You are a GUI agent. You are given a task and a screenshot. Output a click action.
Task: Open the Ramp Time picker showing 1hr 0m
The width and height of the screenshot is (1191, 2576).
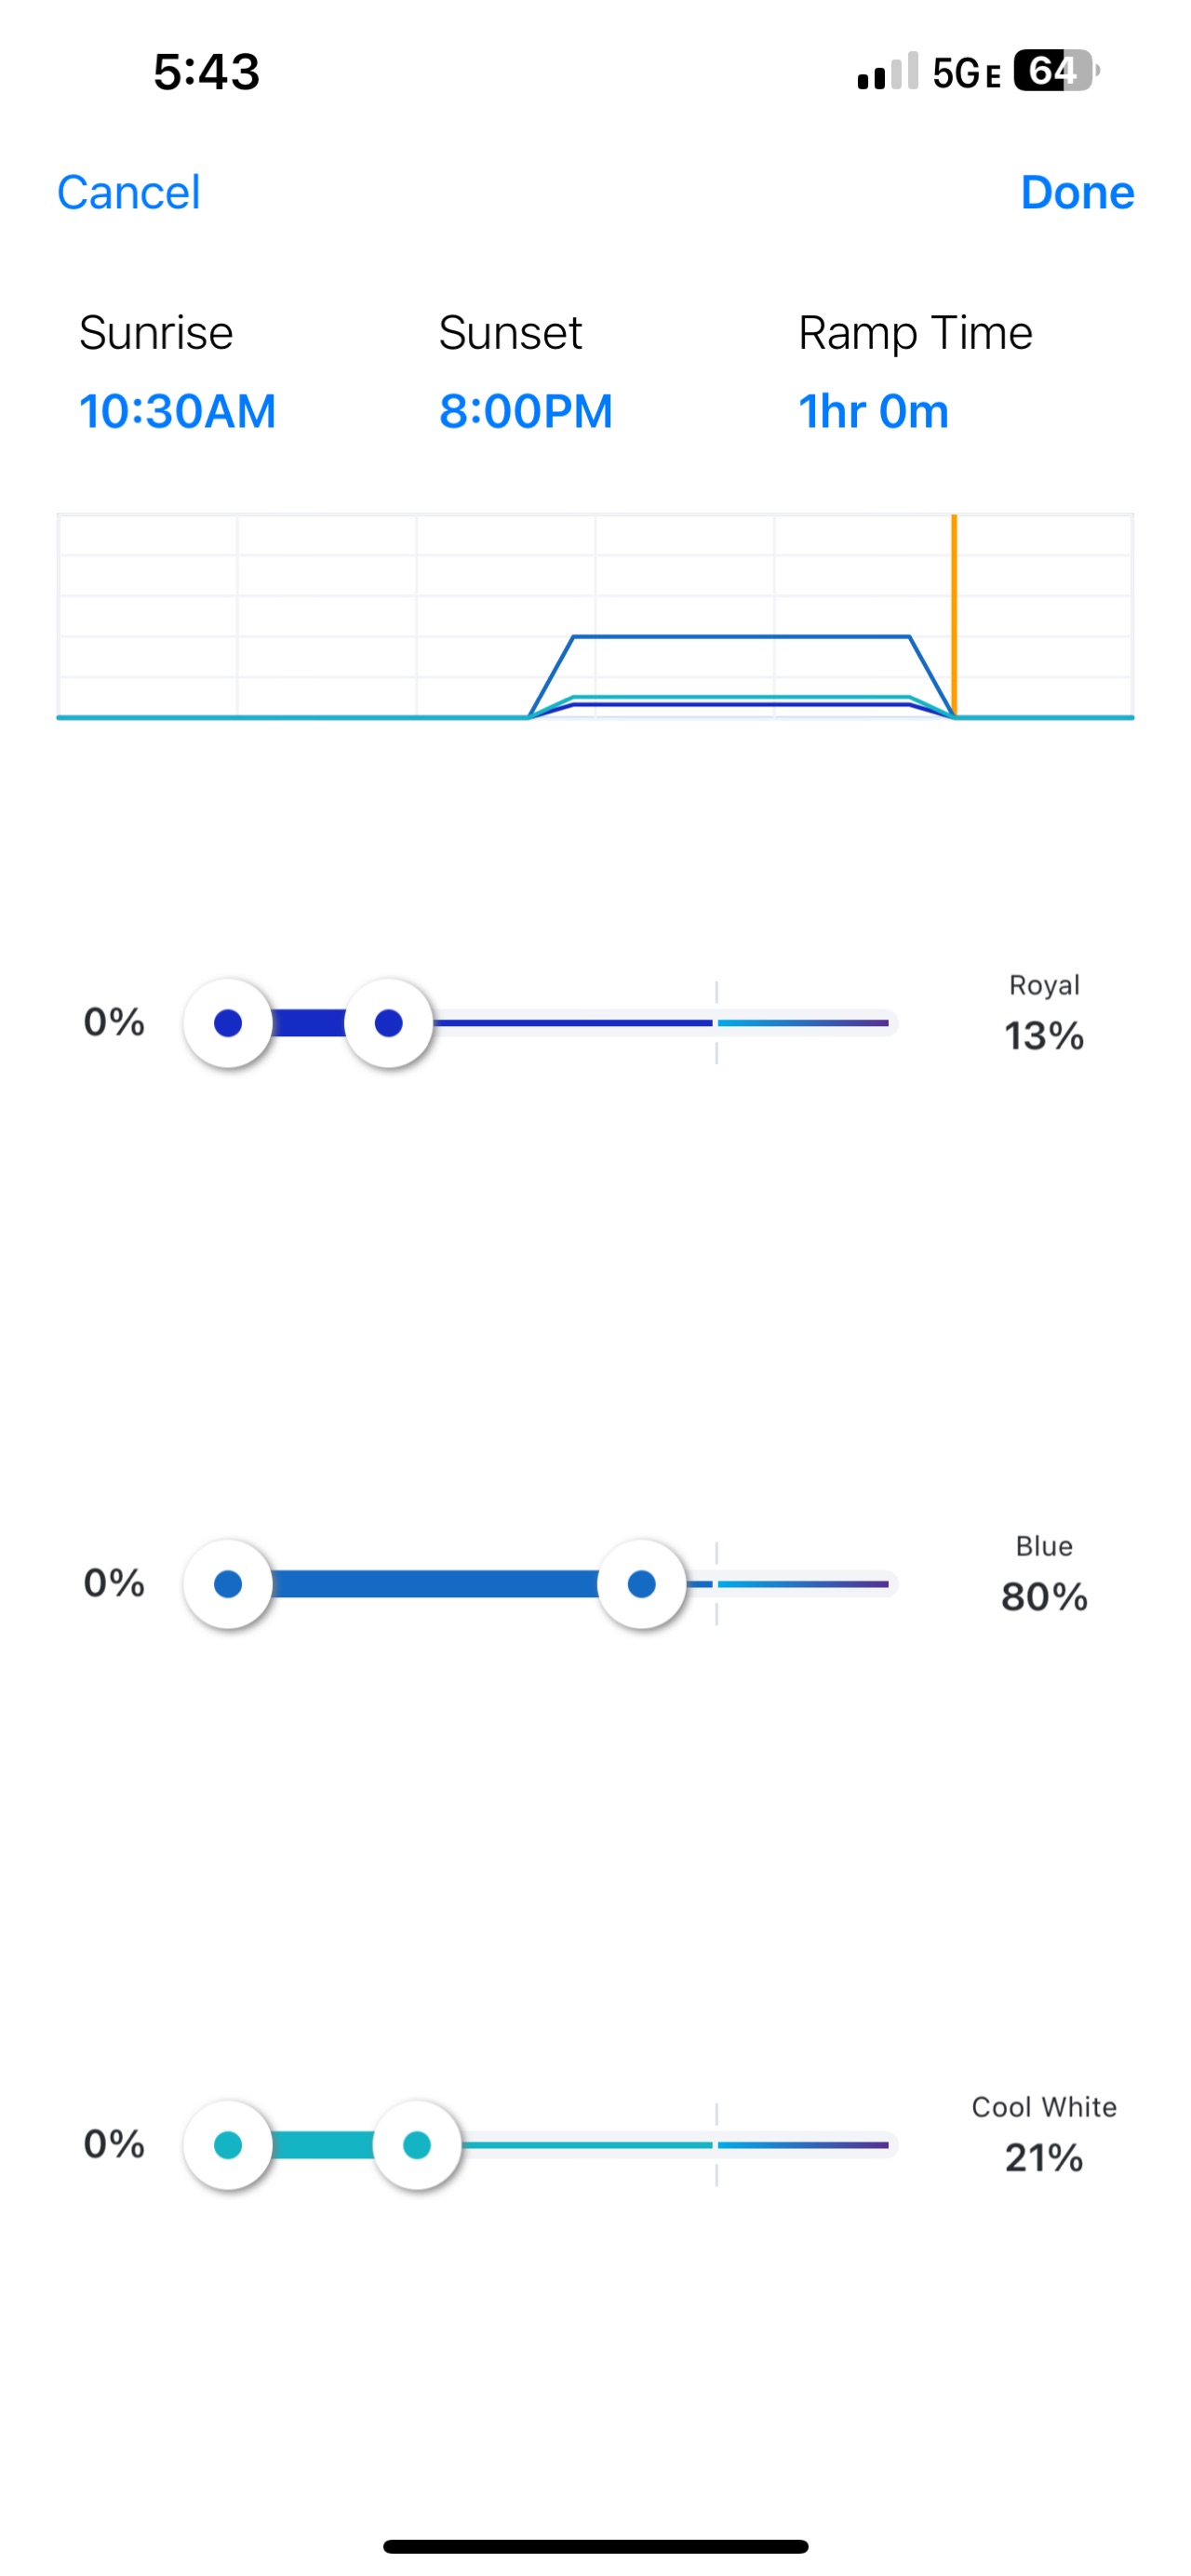(873, 411)
